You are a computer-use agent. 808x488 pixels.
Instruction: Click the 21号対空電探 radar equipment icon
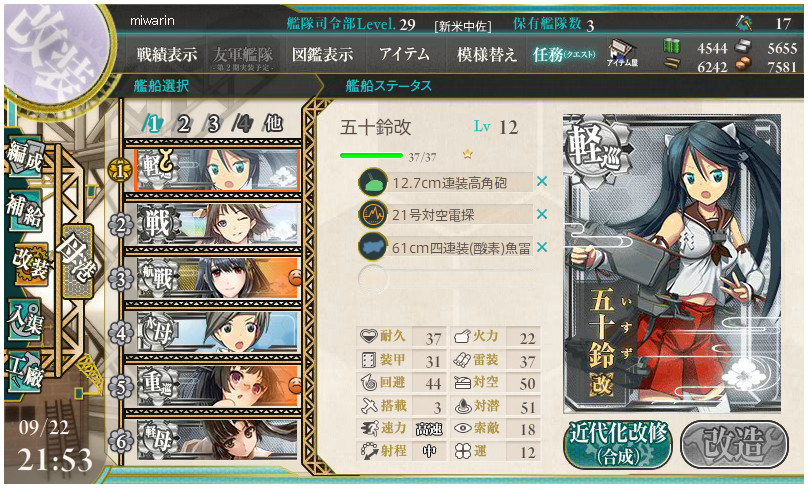[373, 215]
